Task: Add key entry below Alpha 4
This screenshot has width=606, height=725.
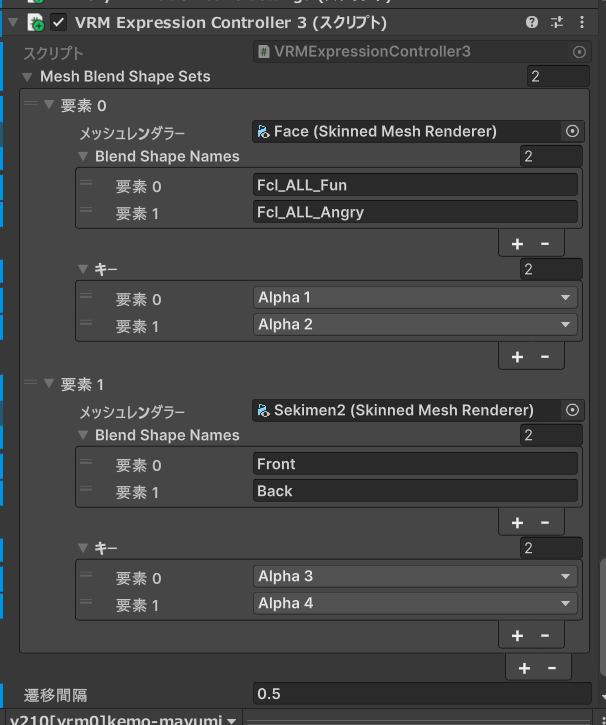Action: (x=517, y=635)
